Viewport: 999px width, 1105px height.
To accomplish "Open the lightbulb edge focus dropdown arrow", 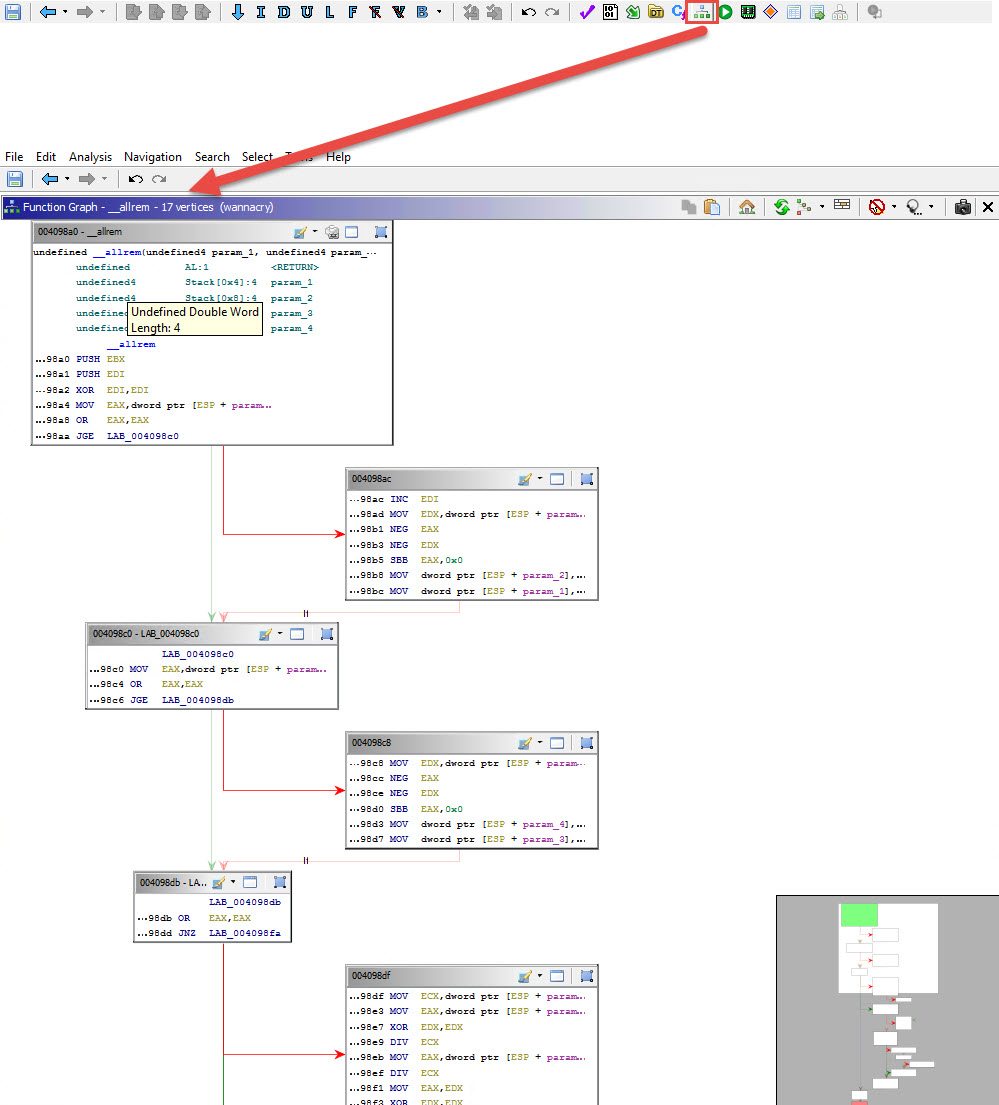I will (931, 206).
